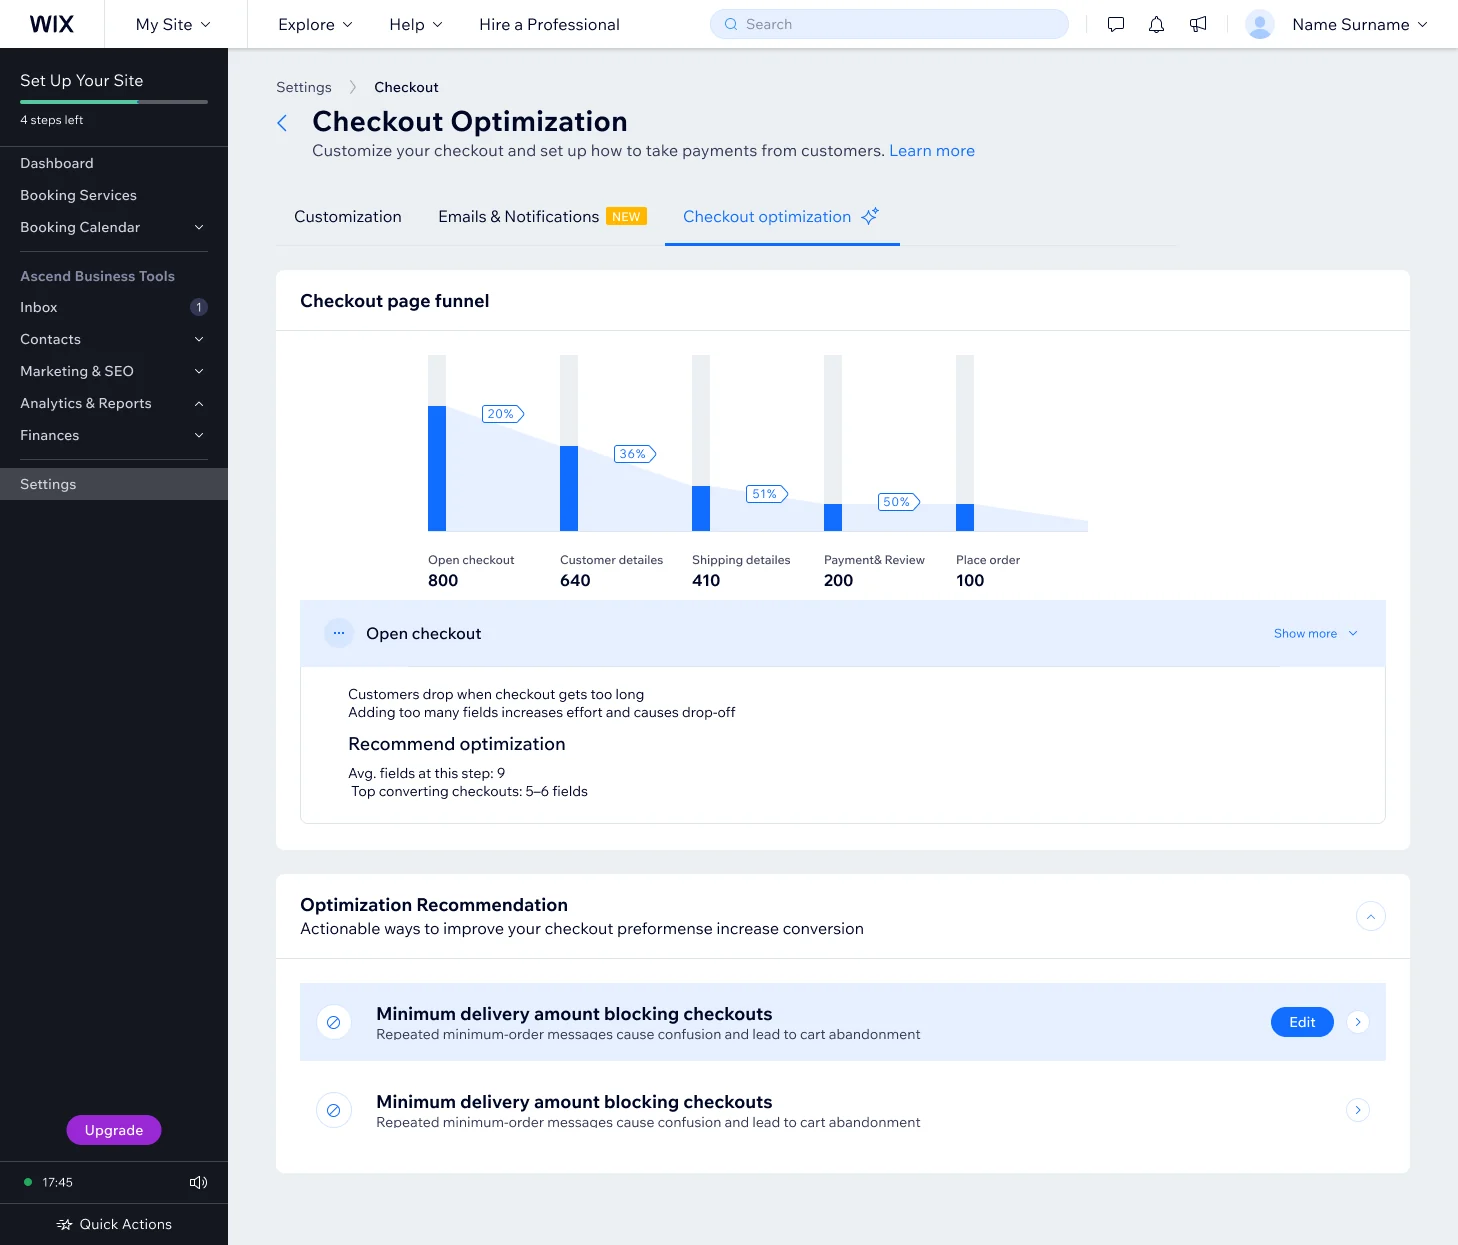Click the ellipsis icon next to Open checkout
This screenshot has height=1245, width=1458.
click(339, 633)
